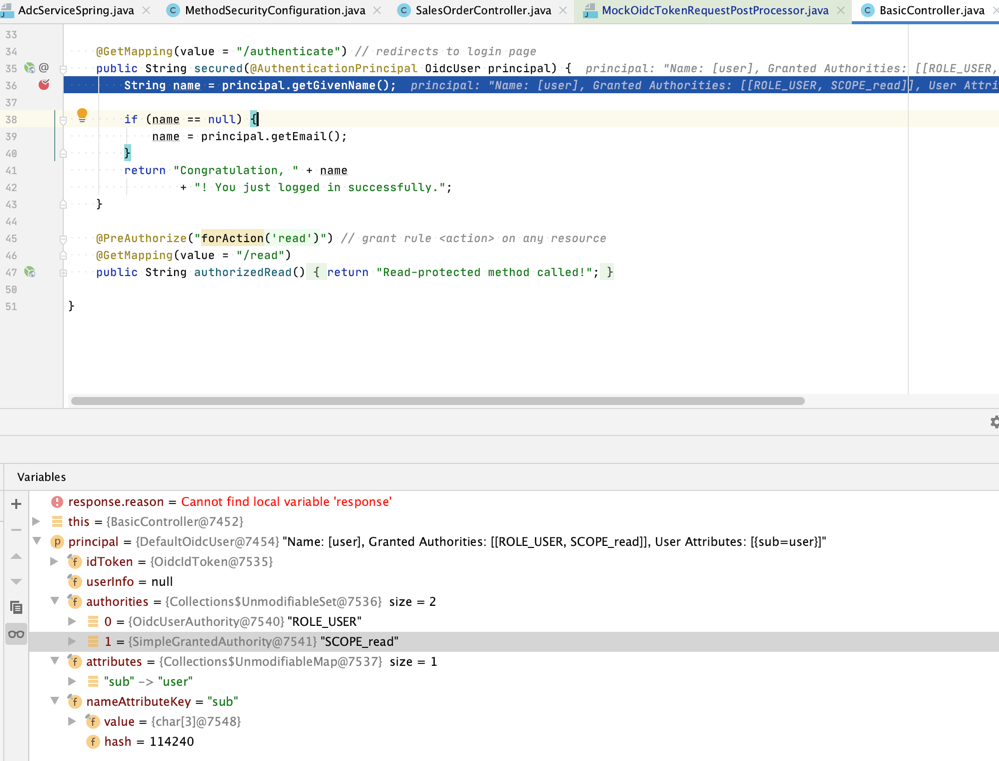Click the duplicate watch icon
Screen dimensions: 999x761
(x=15, y=607)
